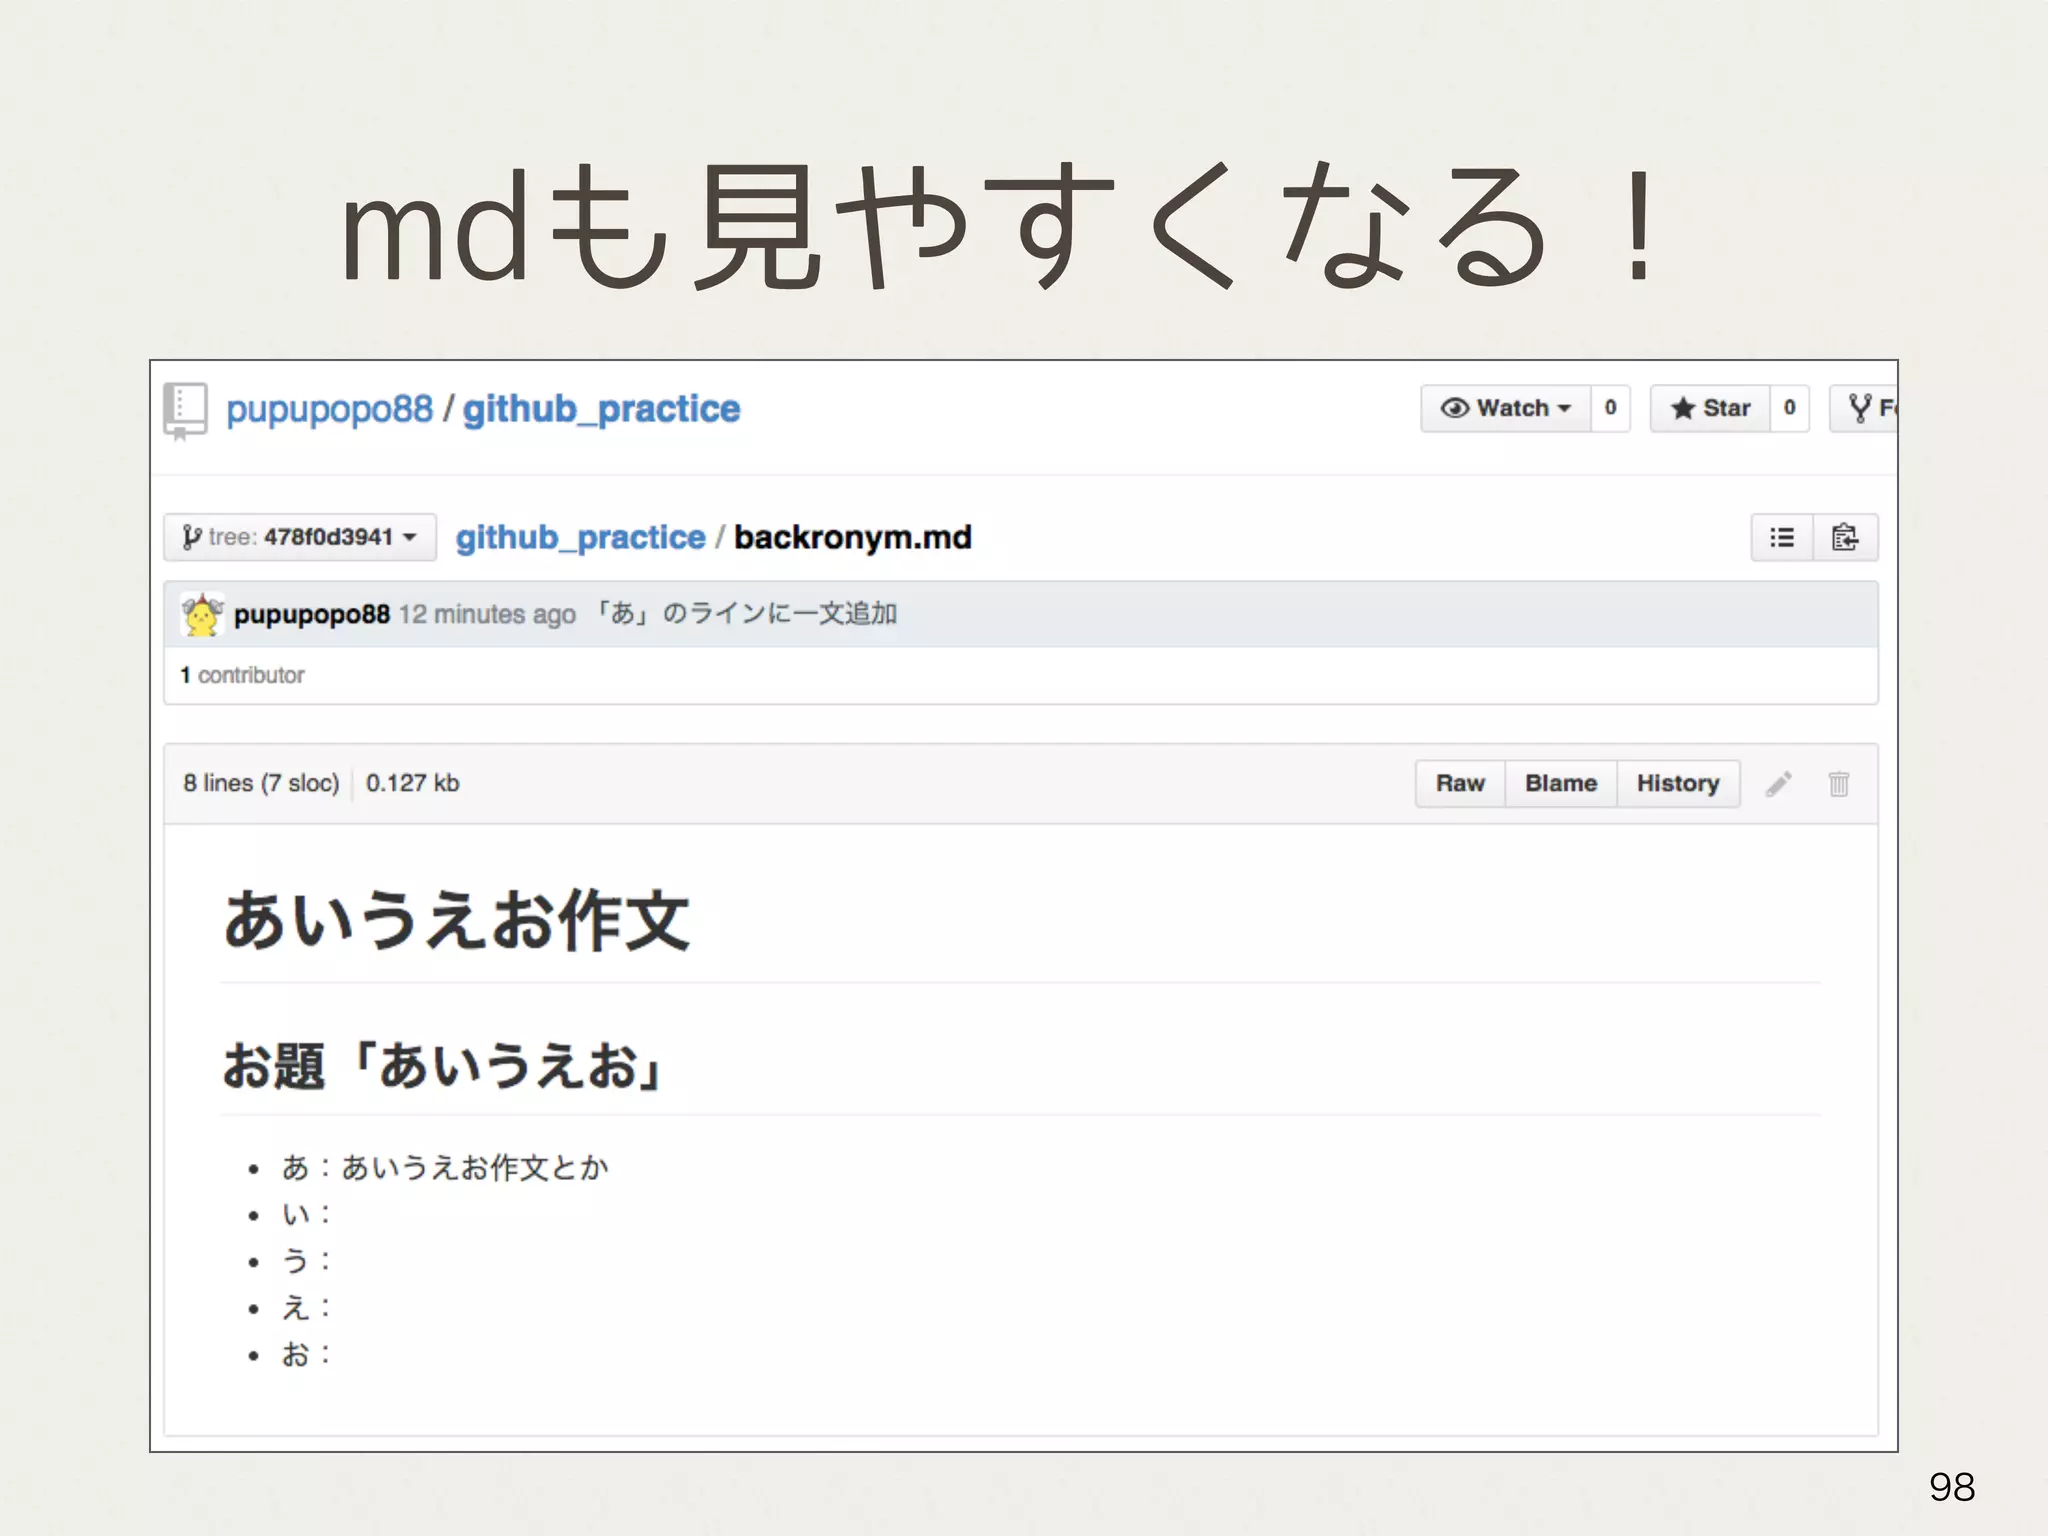
Task: Click the pupupopo88 avatar image
Action: point(202,614)
